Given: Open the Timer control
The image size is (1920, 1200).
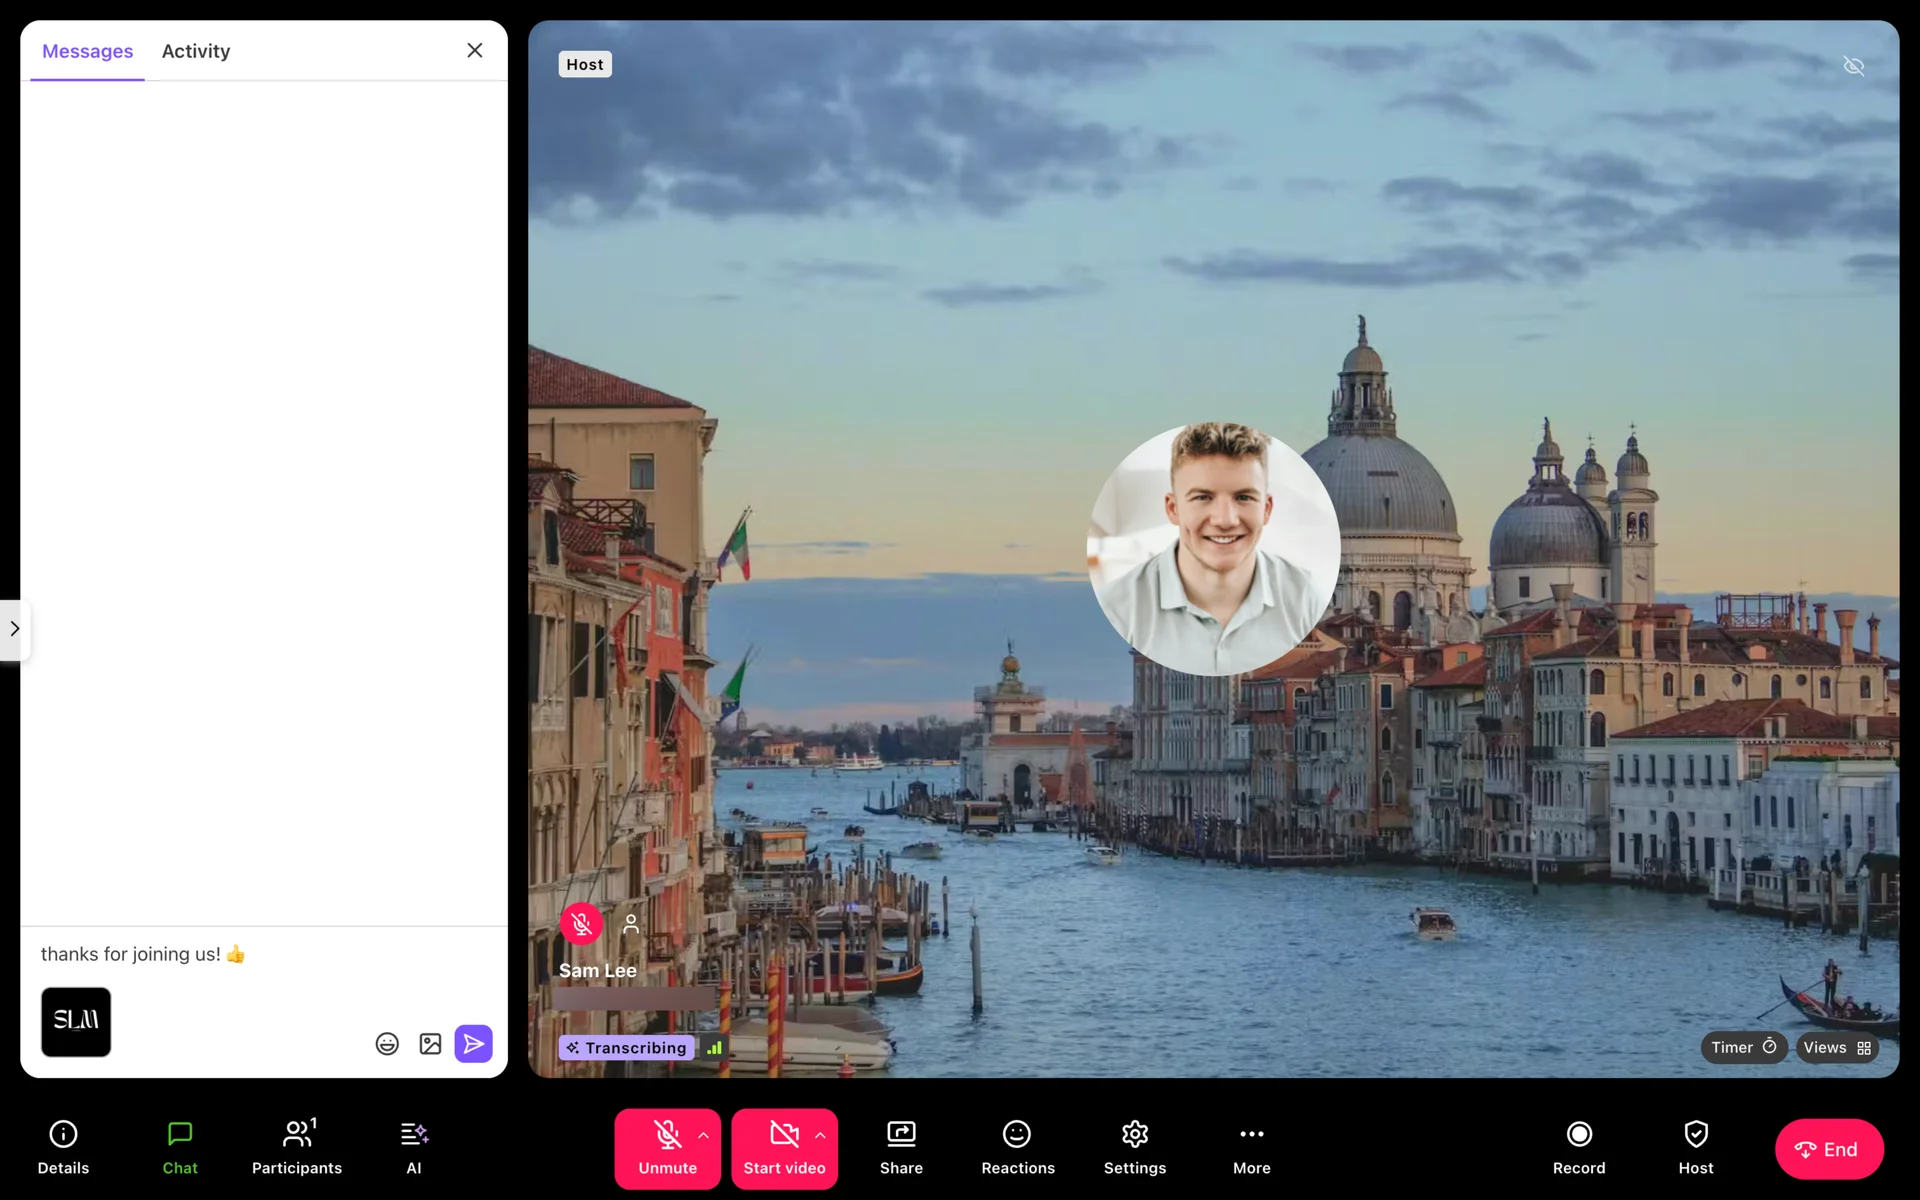Looking at the screenshot, I should (1743, 1047).
